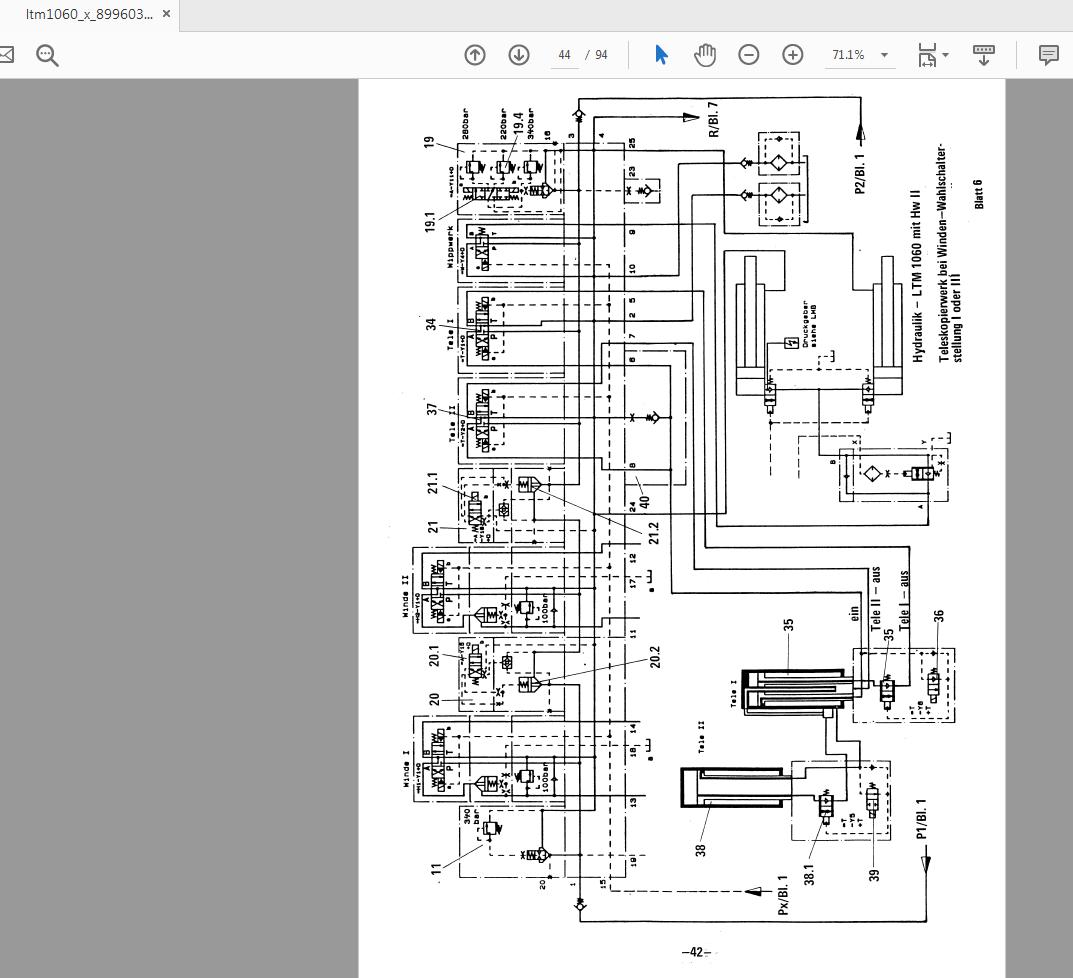Click the fit page scrolling icon

pos(927,55)
